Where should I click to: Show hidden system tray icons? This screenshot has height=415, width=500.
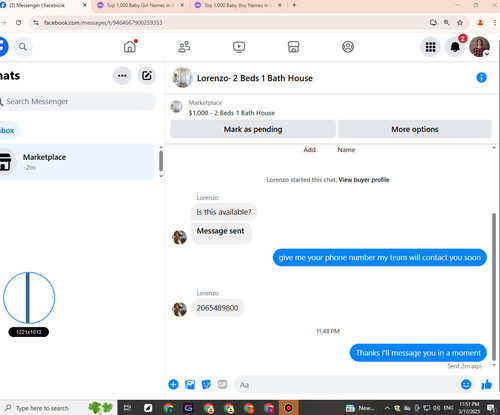point(387,408)
